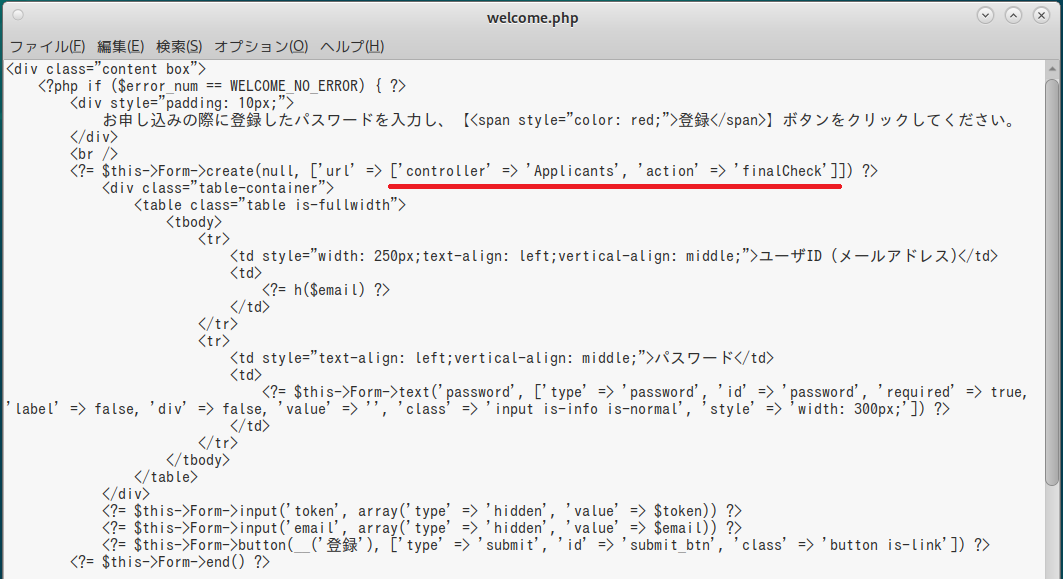Click the line '<?= $this->Form->end() ?>'
Viewport: 1063px width, 579px height.
pyautogui.click(x=169, y=562)
